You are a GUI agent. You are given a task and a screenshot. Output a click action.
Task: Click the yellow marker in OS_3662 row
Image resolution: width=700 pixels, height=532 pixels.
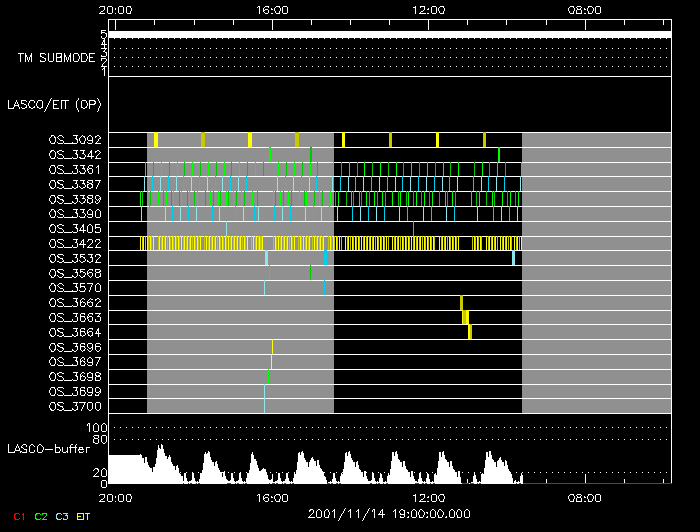[x=461, y=302]
